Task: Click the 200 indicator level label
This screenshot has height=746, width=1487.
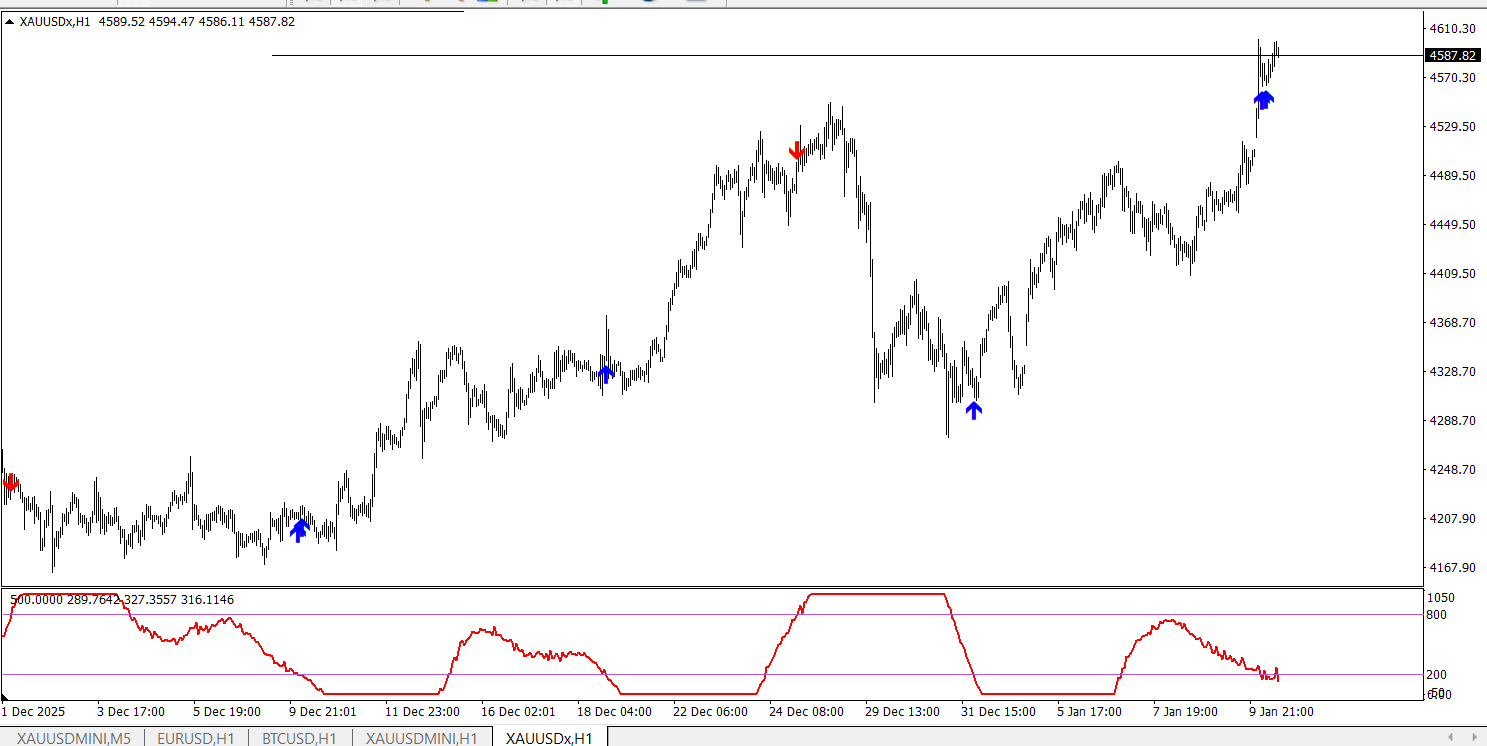Action: (x=1437, y=675)
